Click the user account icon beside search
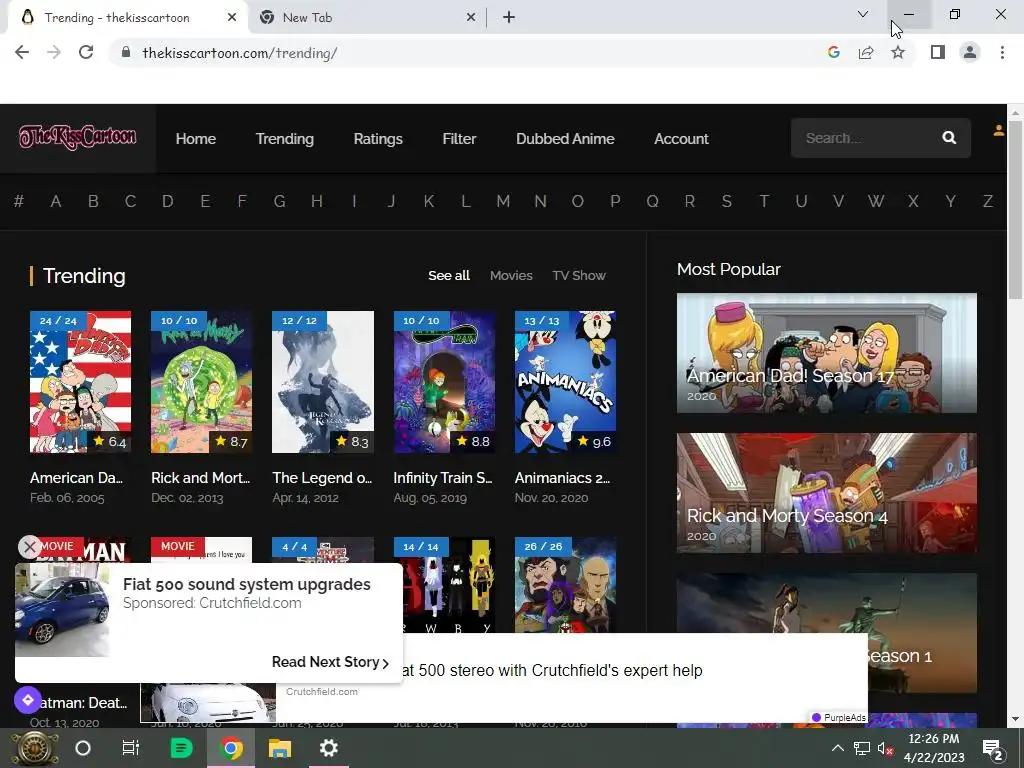 999,131
